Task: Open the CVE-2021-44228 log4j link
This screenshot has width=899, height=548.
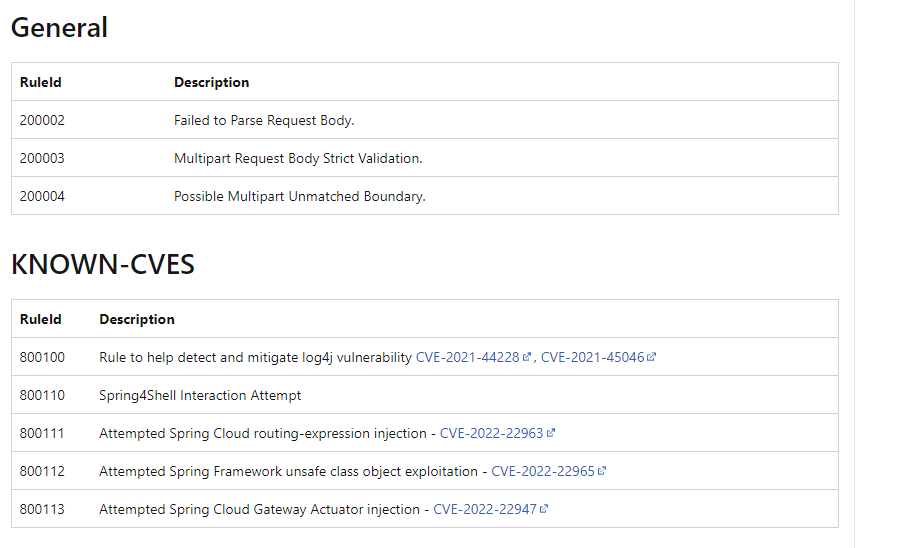Action: click(467, 358)
